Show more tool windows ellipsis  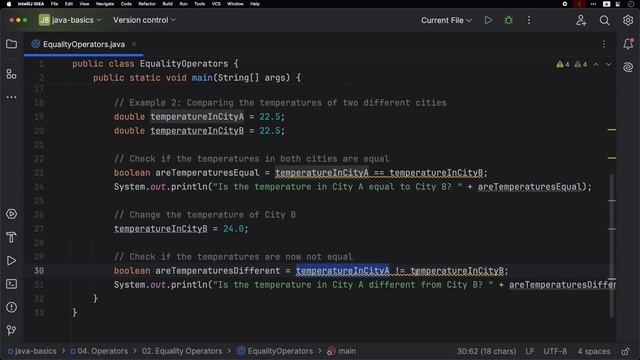11,97
